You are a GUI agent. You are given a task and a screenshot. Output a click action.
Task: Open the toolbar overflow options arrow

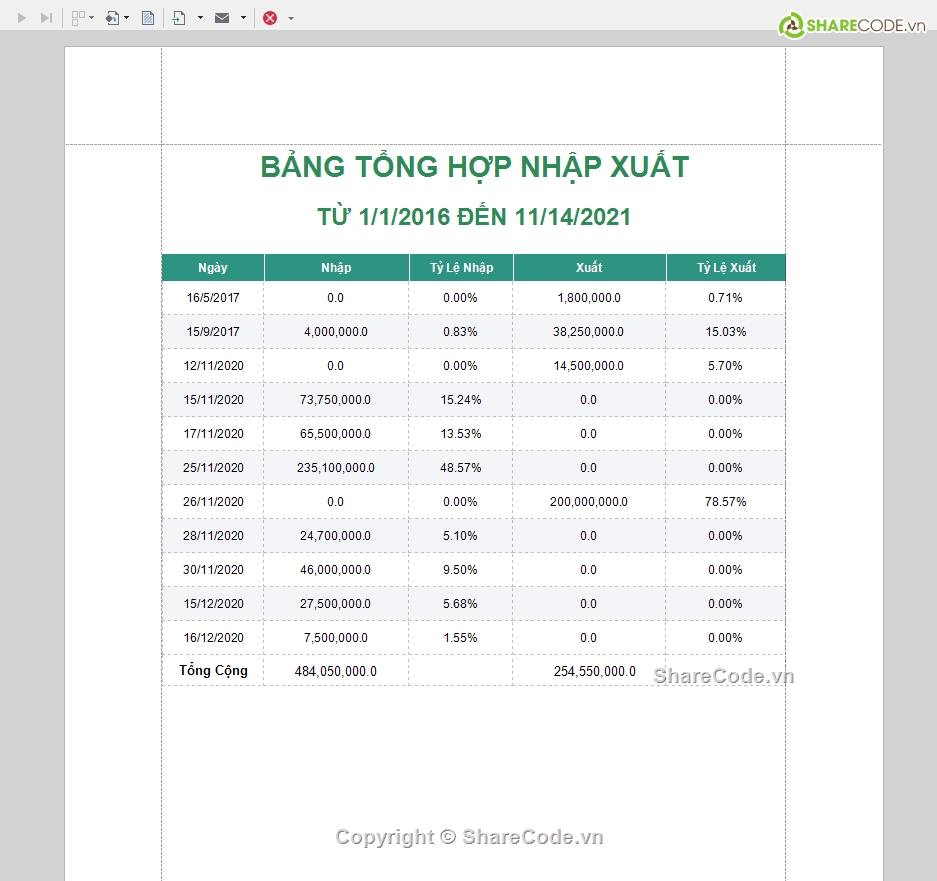pos(291,18)
